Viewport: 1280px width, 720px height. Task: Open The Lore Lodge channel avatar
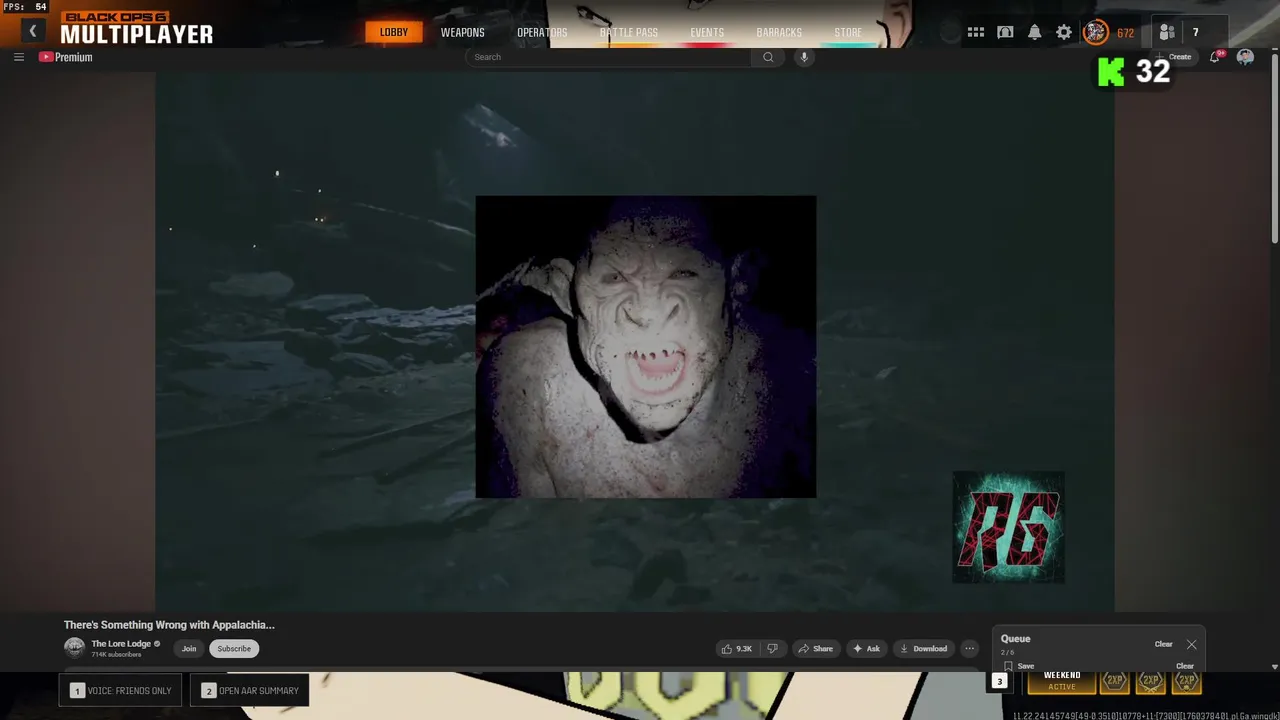[x=75, y=648]
